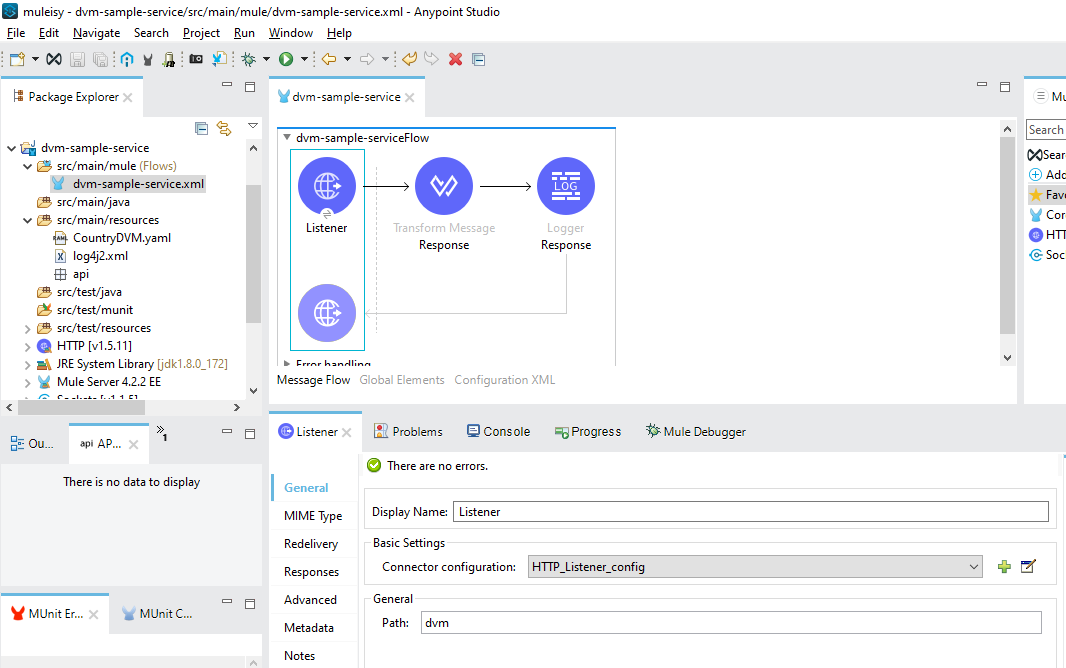Screen dimensions: 1066x668
Task: Select log4j2.xml file
Action: (100, 256)
